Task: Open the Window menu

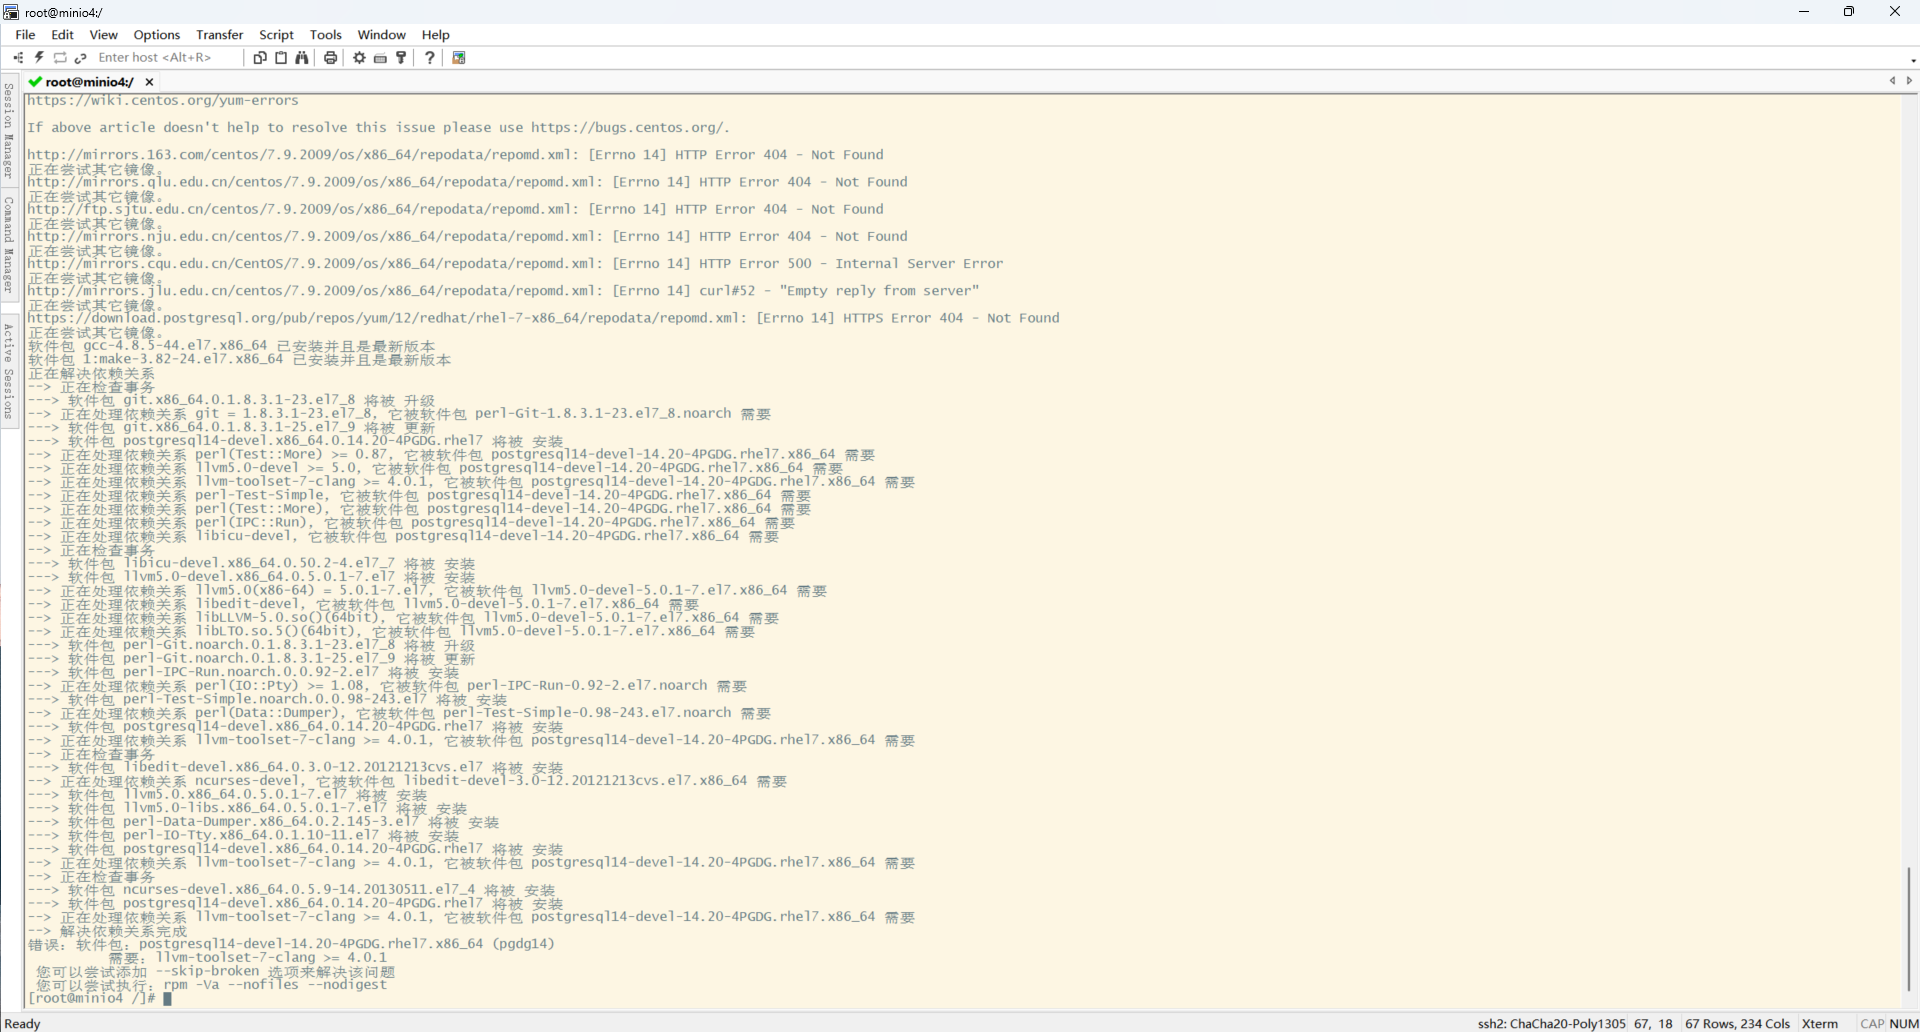Action: 381,35
